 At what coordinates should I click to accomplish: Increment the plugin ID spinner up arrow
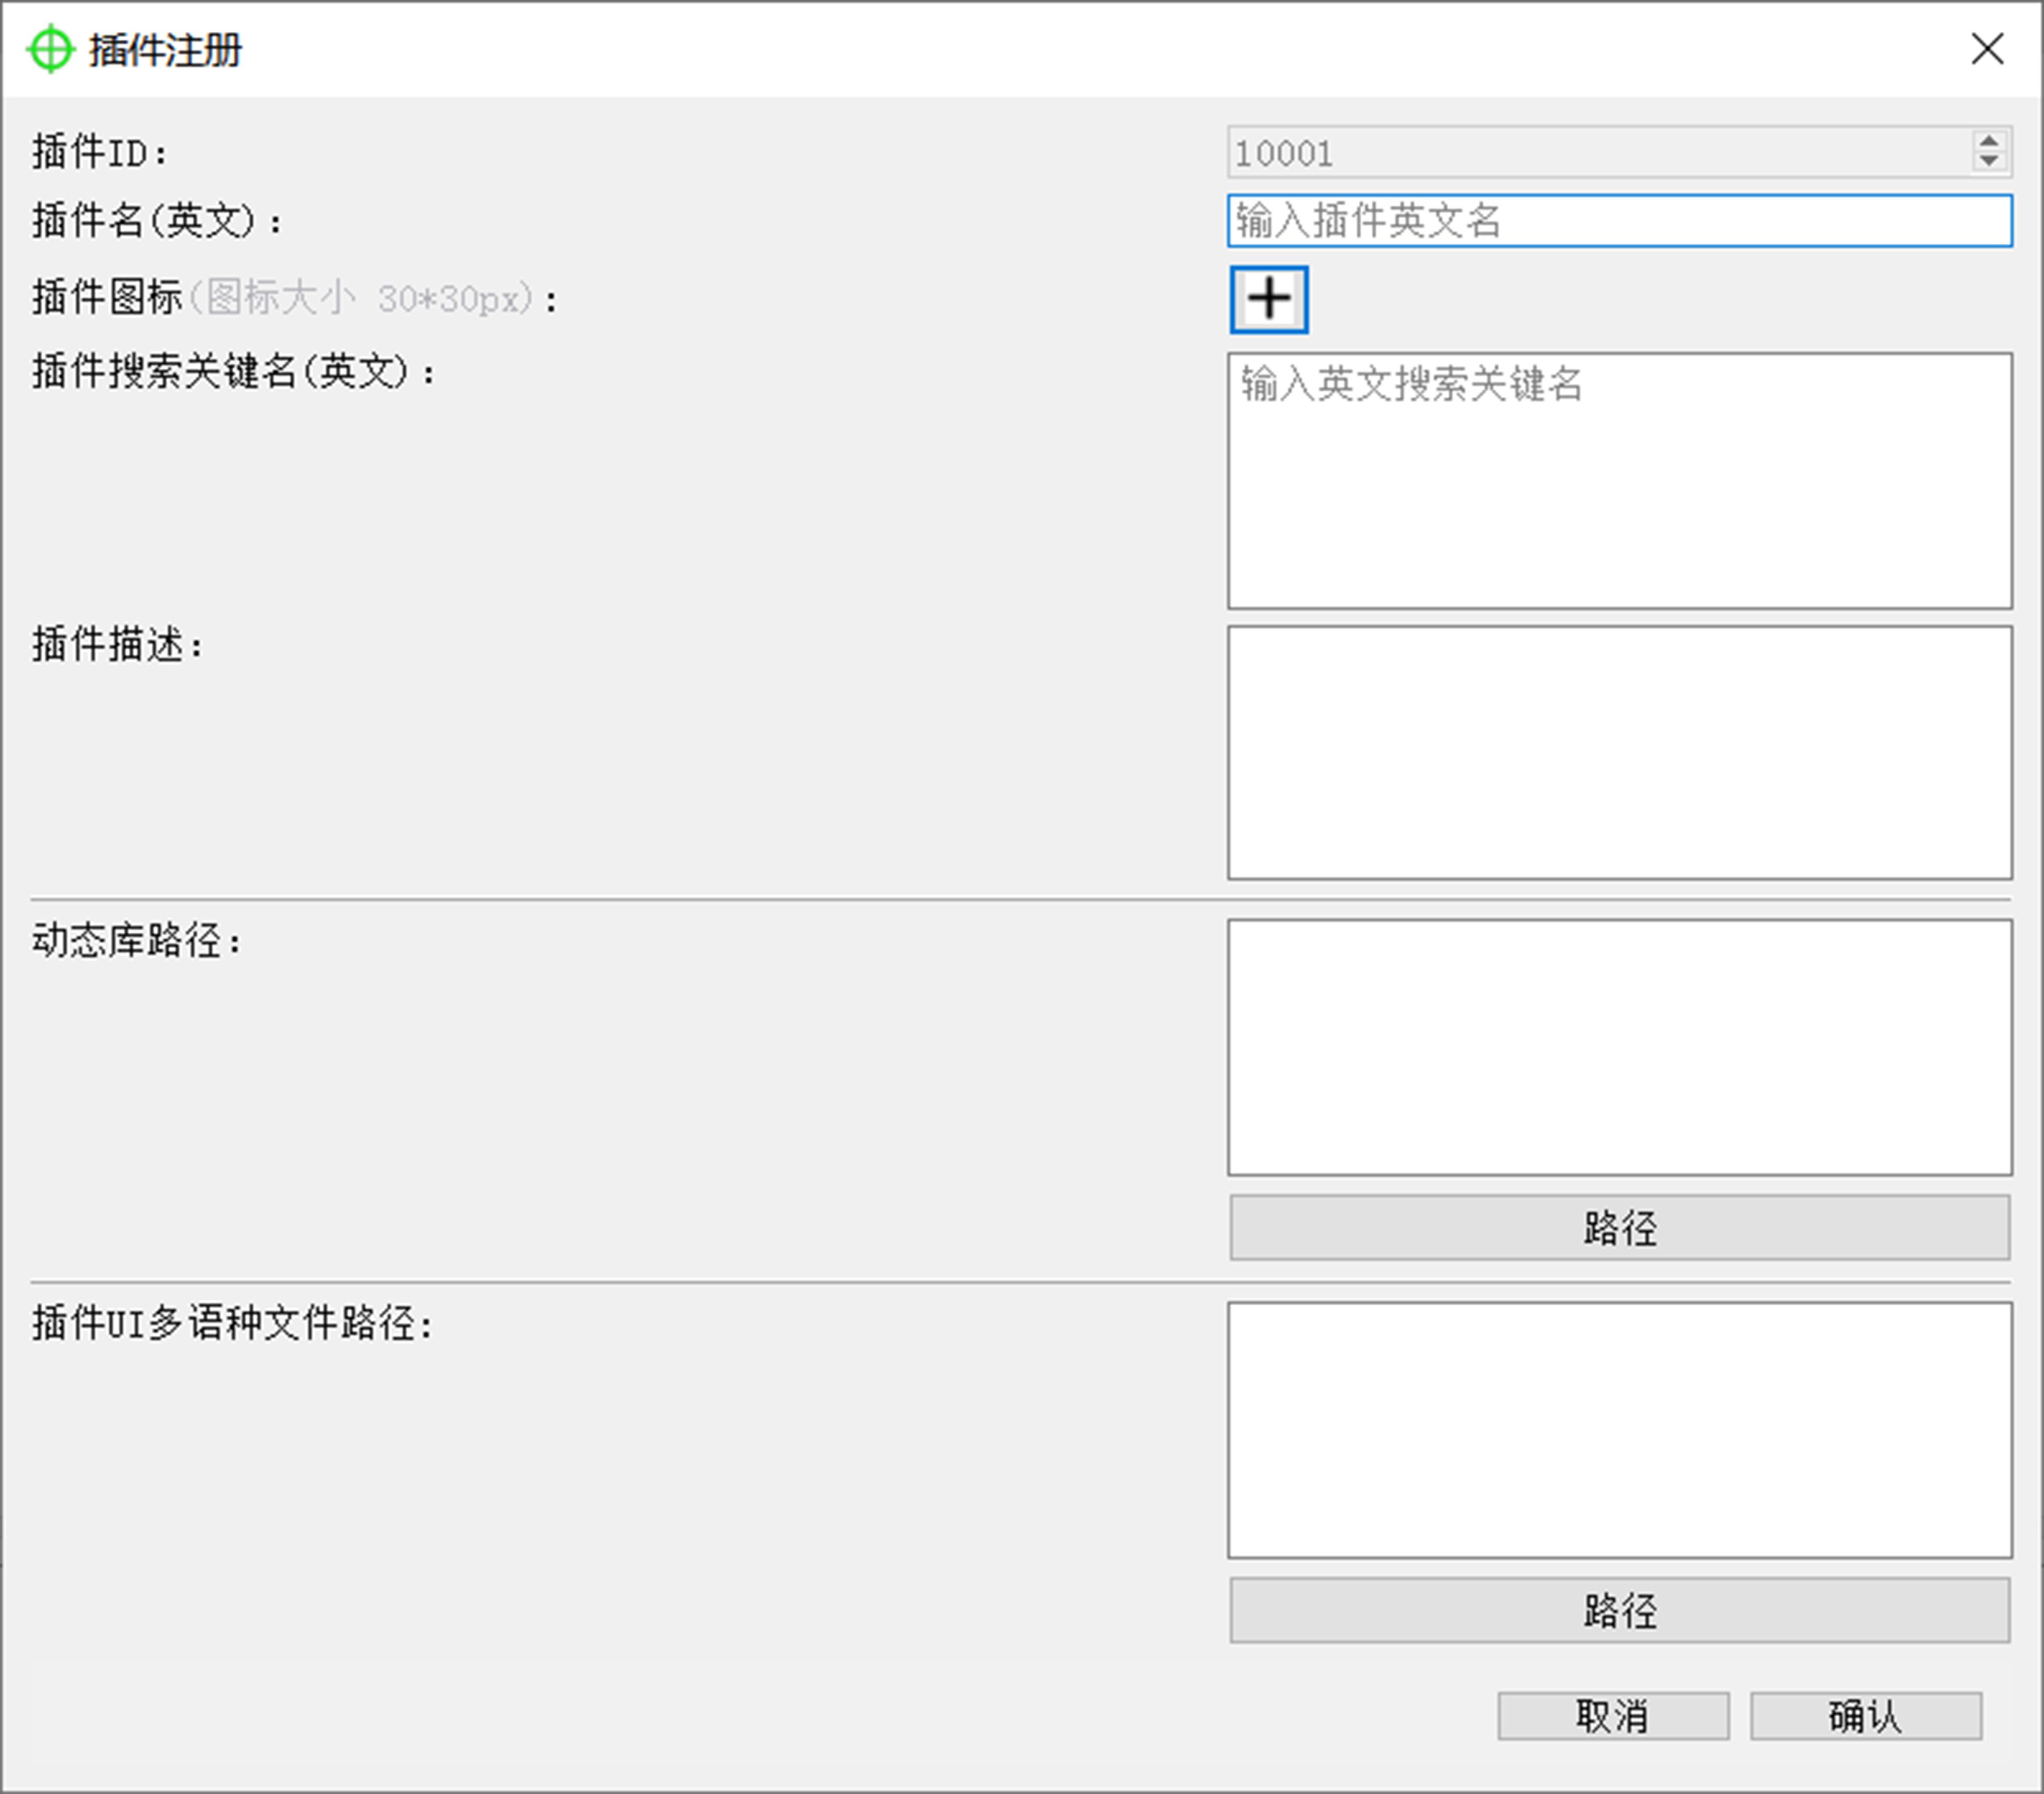coord(1989,142)
